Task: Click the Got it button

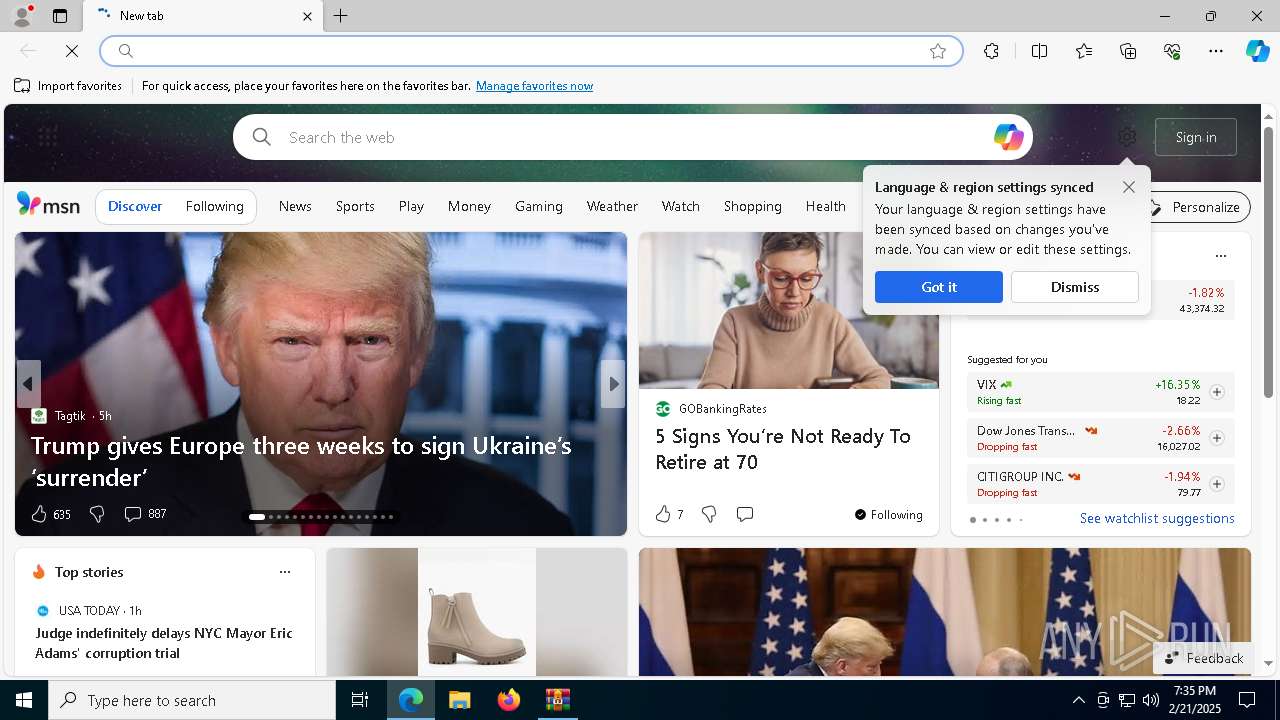Action: point(939,287)
